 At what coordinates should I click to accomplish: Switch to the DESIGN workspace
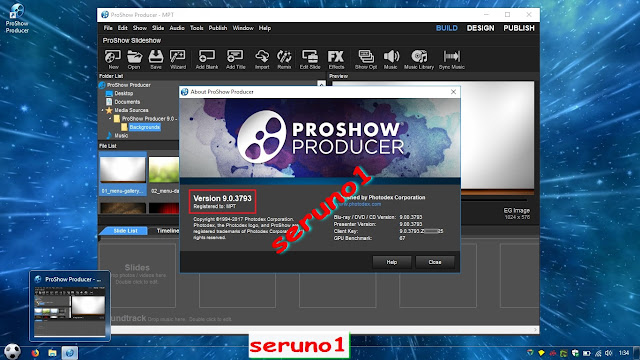480,28
